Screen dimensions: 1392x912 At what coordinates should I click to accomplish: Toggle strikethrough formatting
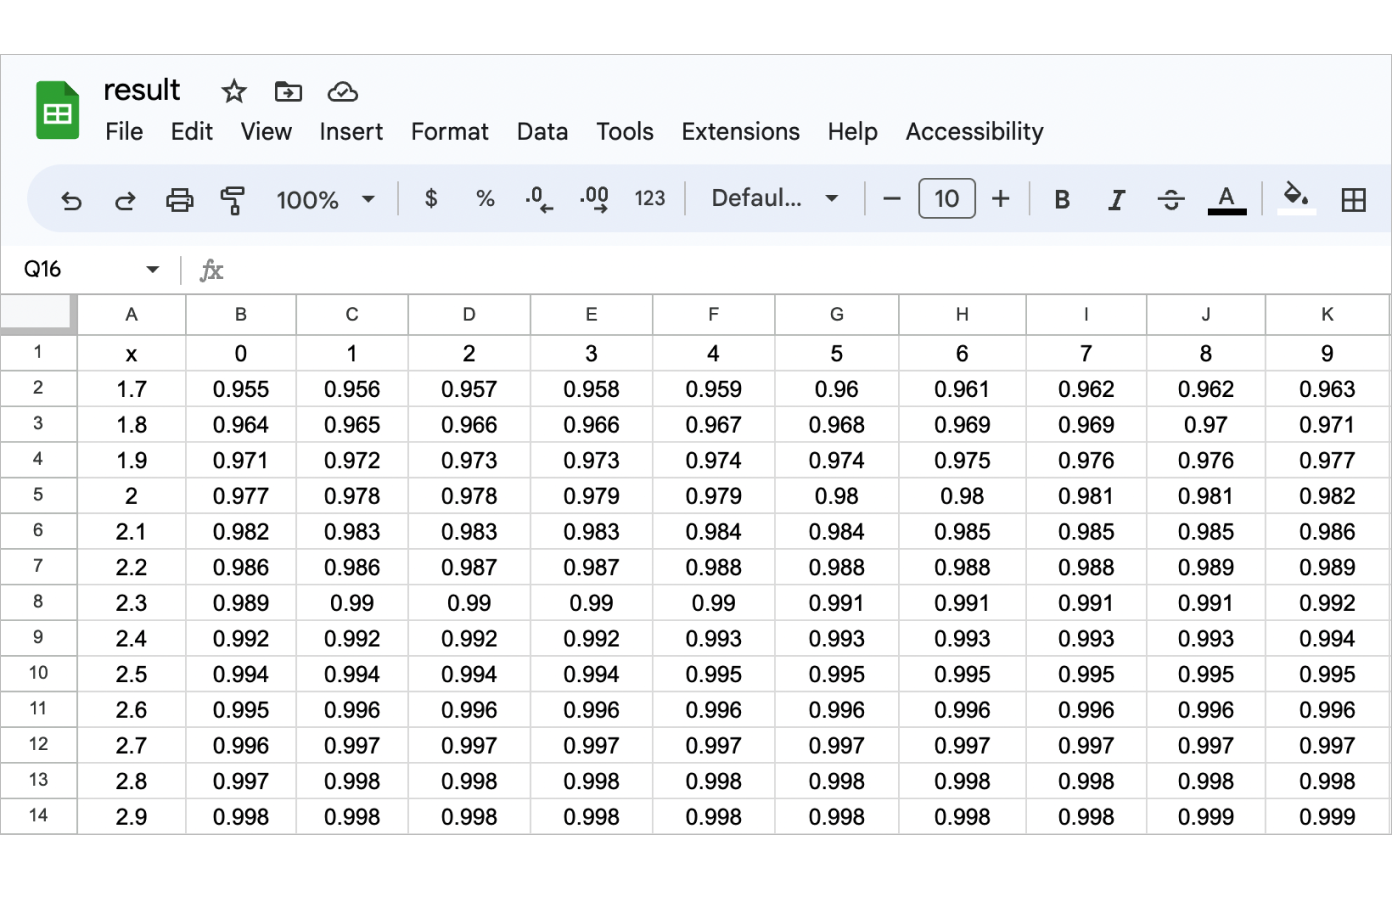tap(1171, 200)
